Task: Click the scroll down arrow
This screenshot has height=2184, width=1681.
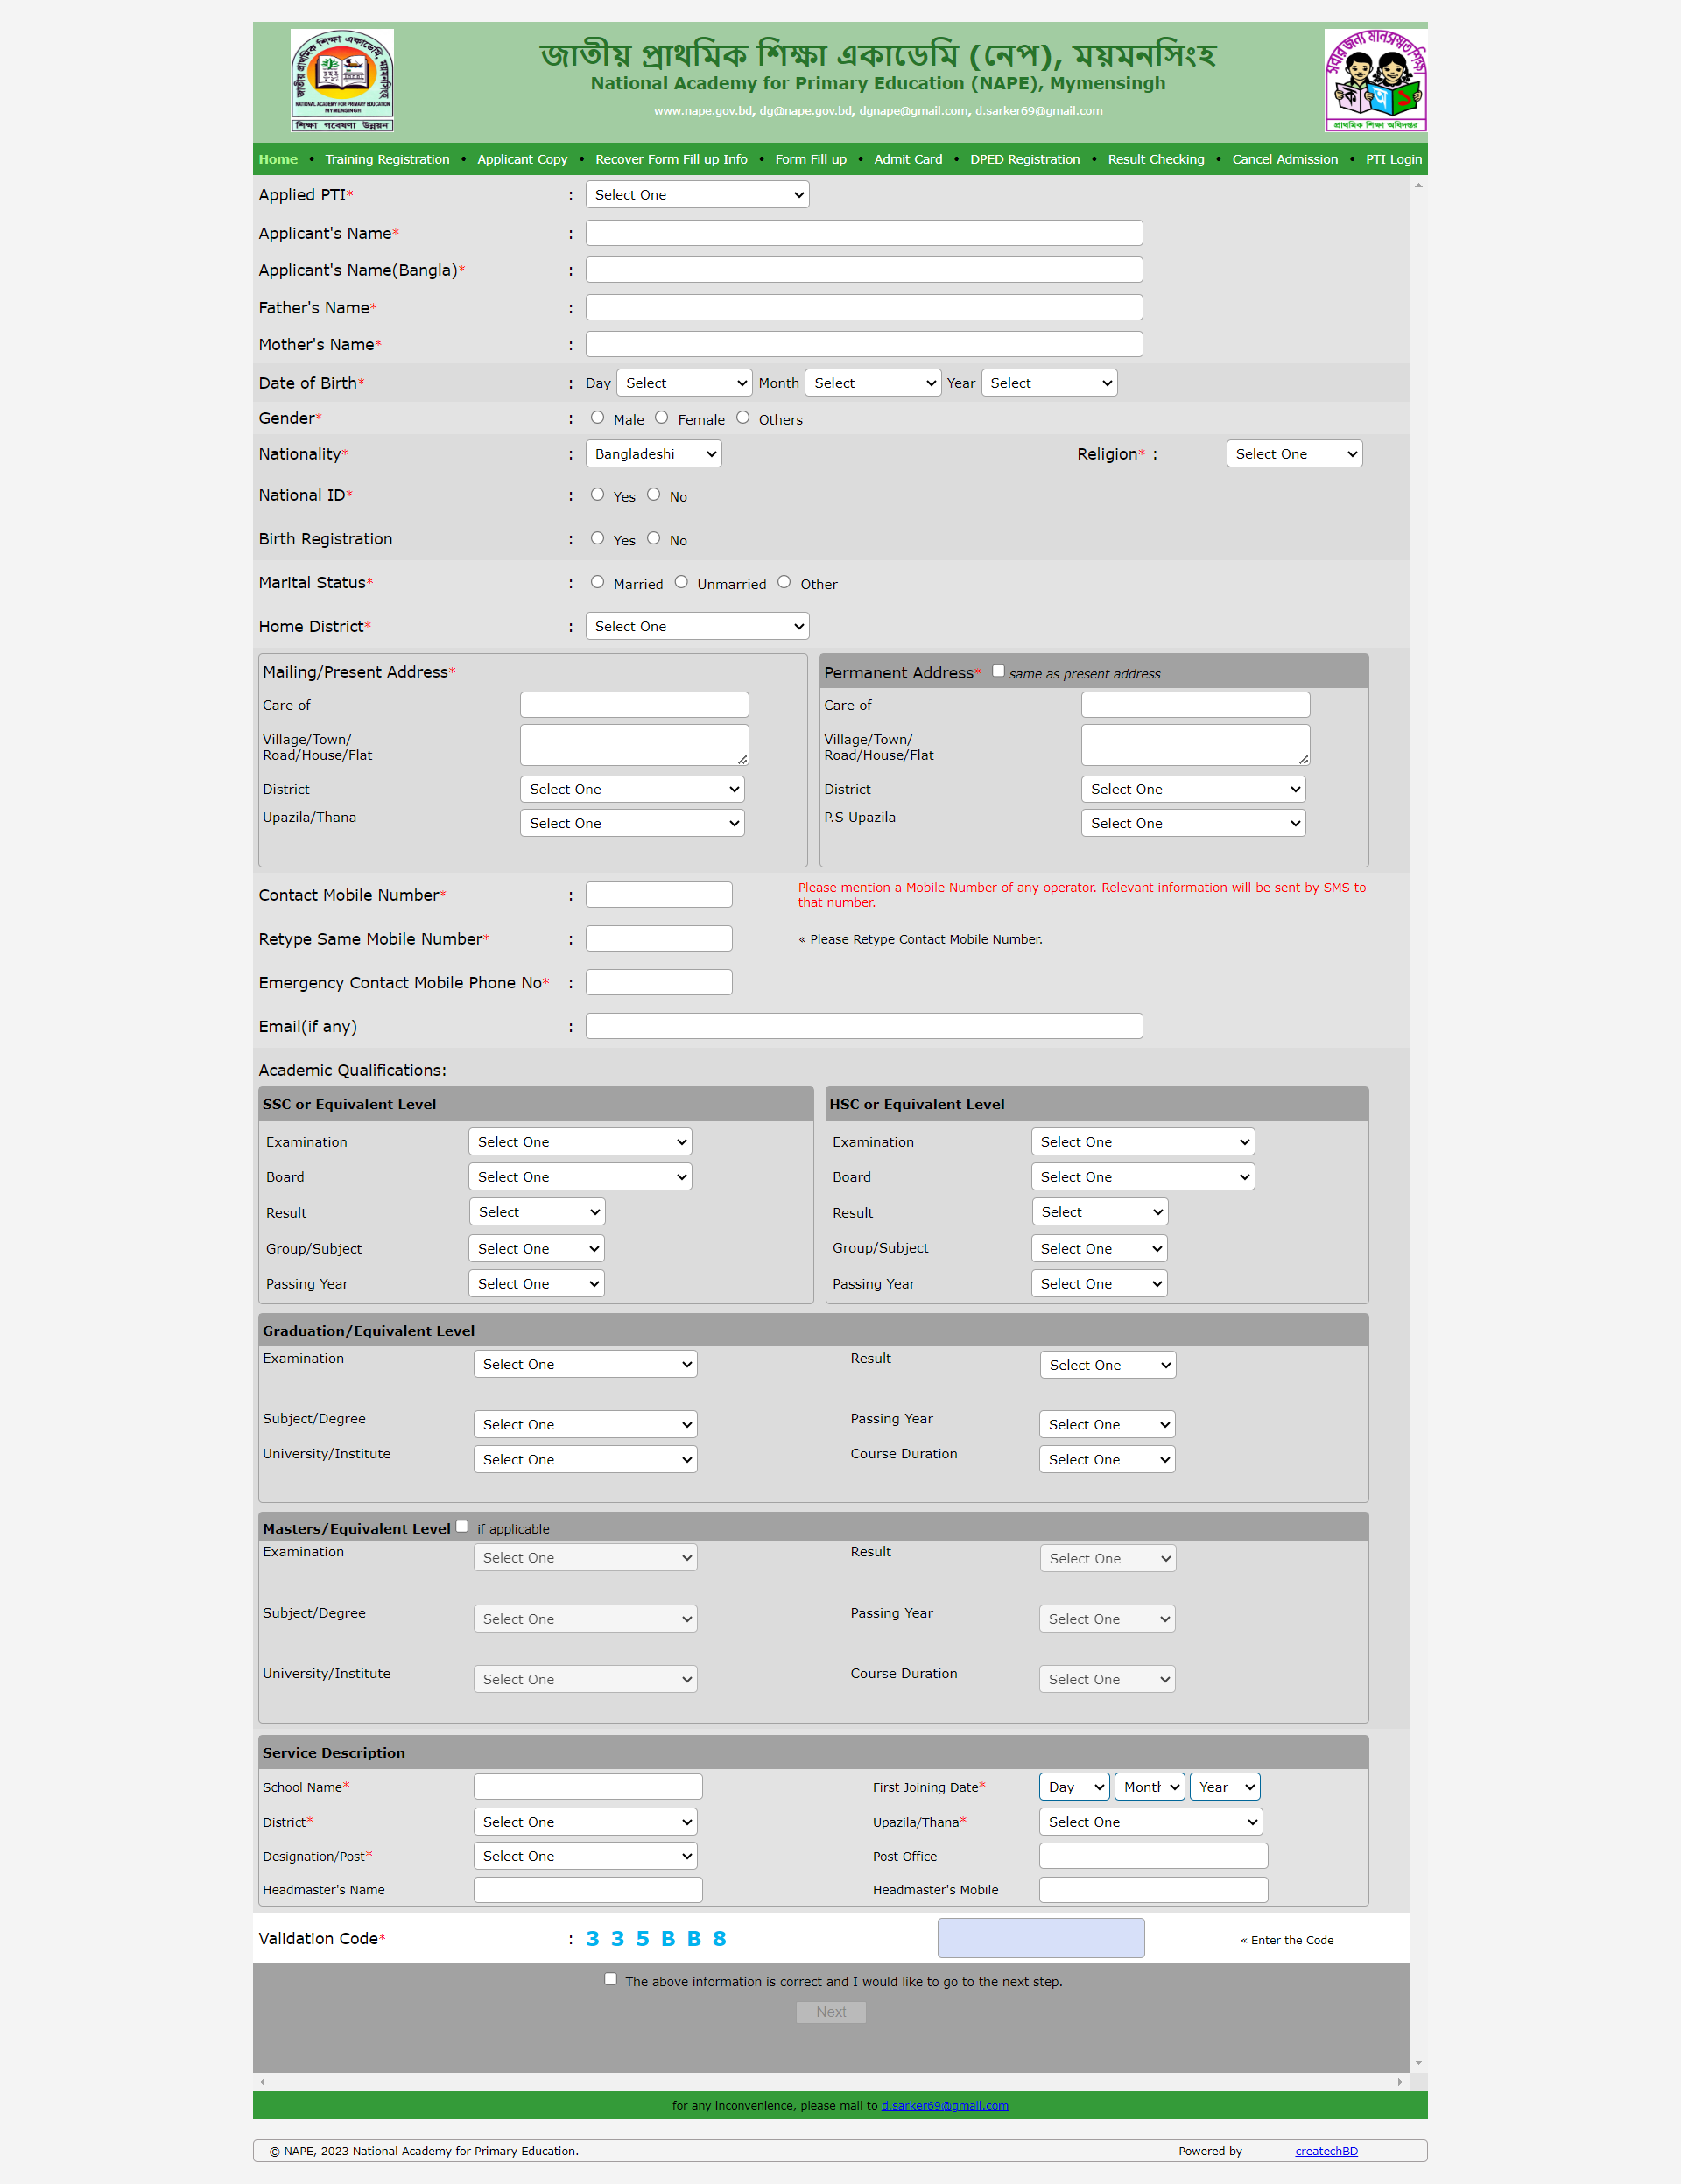Action: tap(1418, 2063)
